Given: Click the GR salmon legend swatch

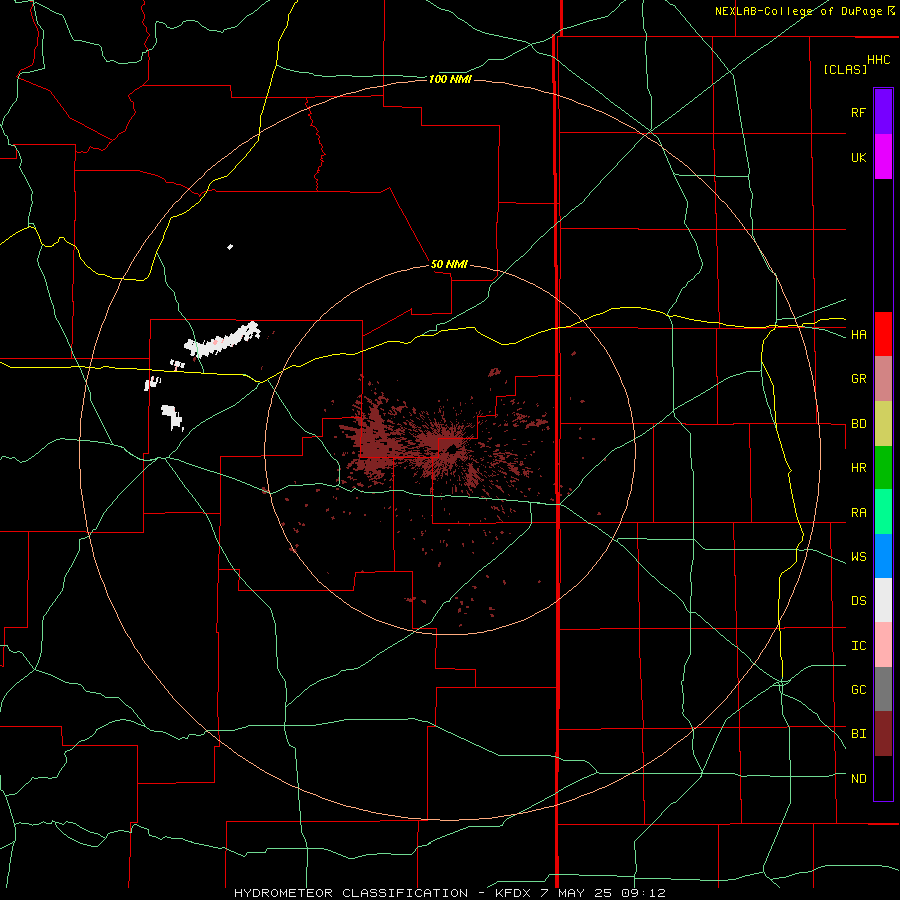Looking at the screenshot, I should click(x=883, y=378).
